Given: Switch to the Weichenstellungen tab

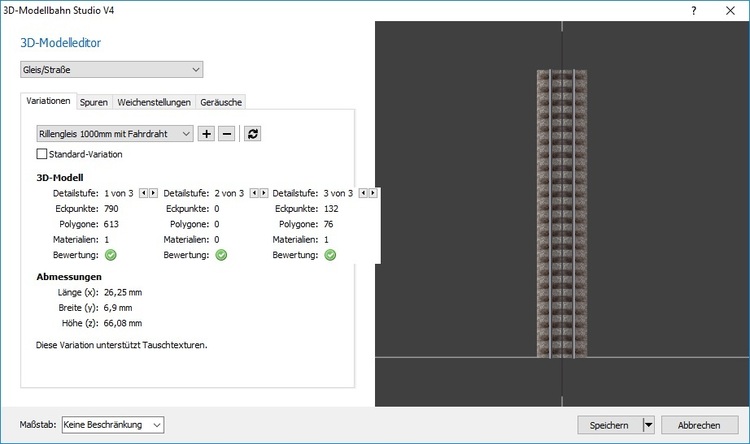Looking at the screenshot, I should pos(154,102).
